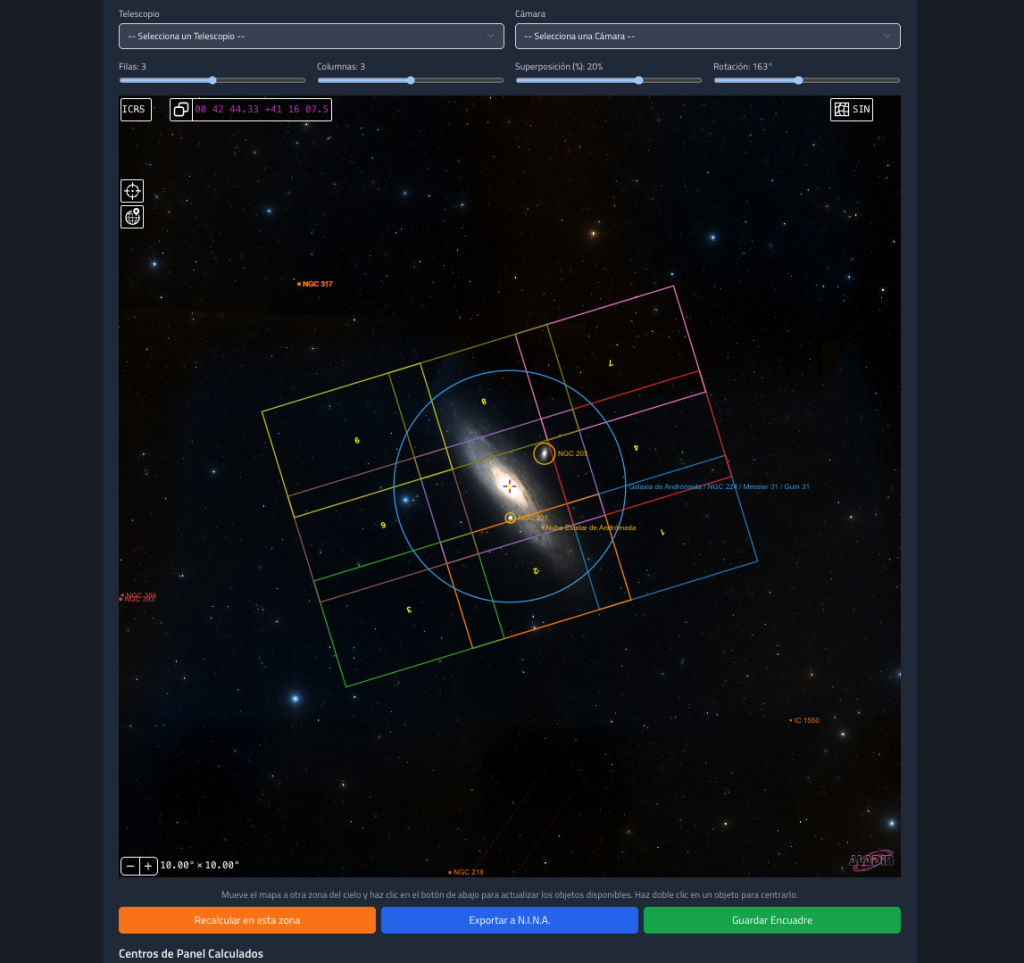Click the Nube Estelar de Andrómeda label
The width and height of the screenshot is (1024, 963).
pyautogui.click(x=590, y=528)
